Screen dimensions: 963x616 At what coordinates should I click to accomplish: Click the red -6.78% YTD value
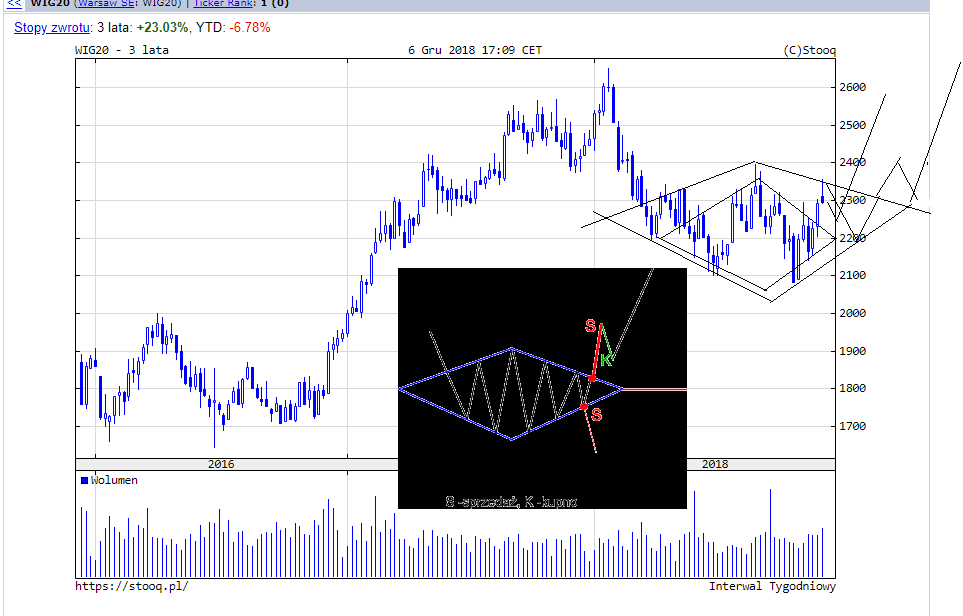pos(250,28)
